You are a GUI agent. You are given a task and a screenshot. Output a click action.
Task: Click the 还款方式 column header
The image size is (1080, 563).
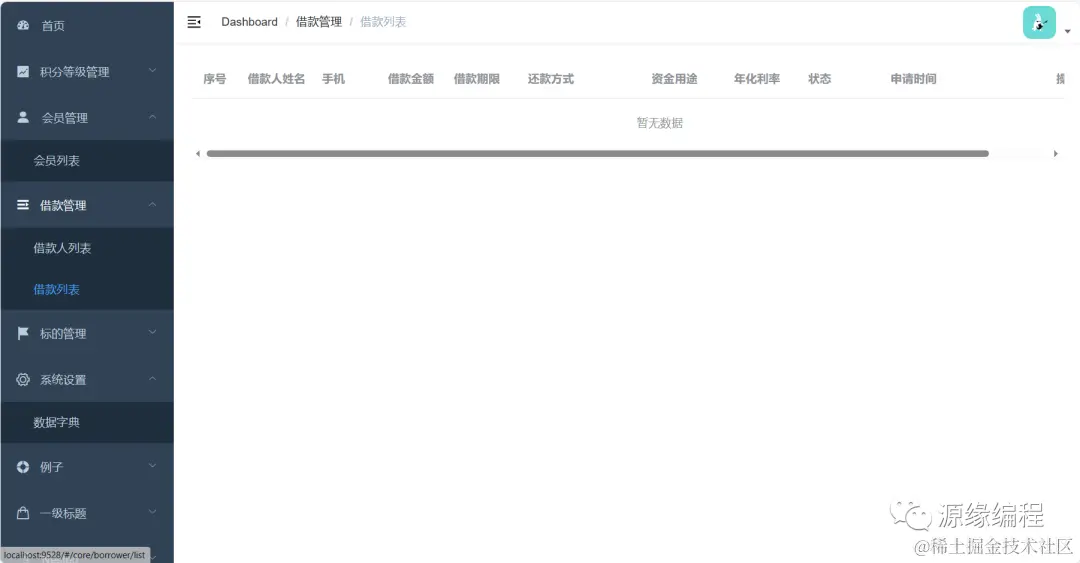pos(551,79)
